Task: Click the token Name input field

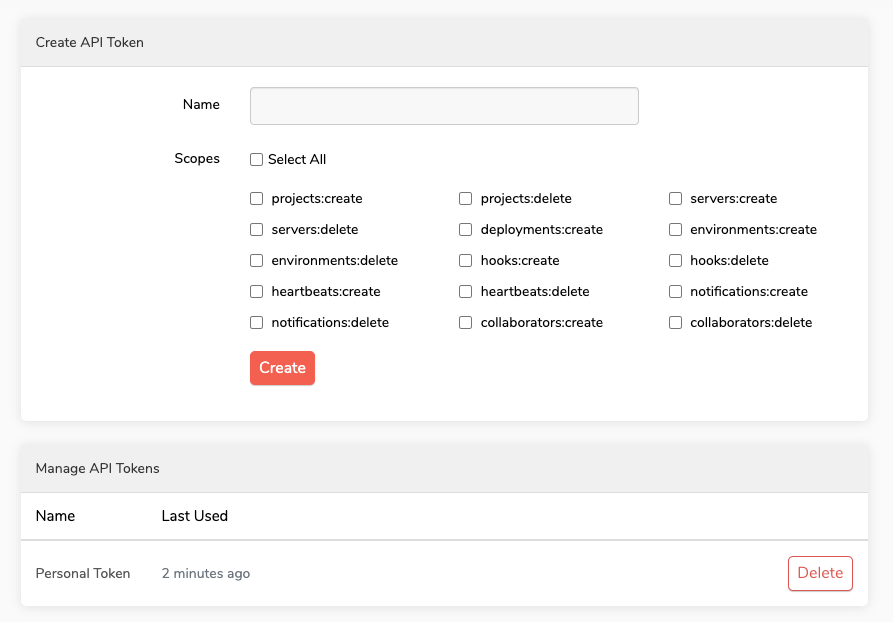Action: click(x=444, y=106)
